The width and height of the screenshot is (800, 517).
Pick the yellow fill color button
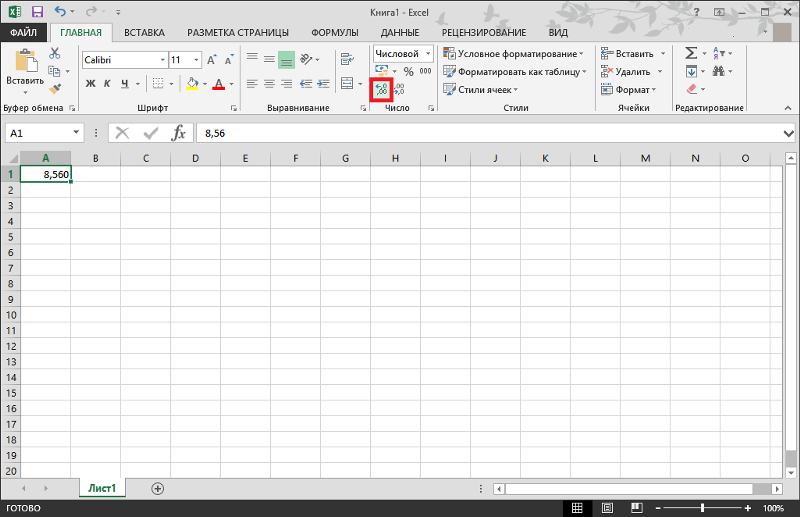tap(192, 83)
